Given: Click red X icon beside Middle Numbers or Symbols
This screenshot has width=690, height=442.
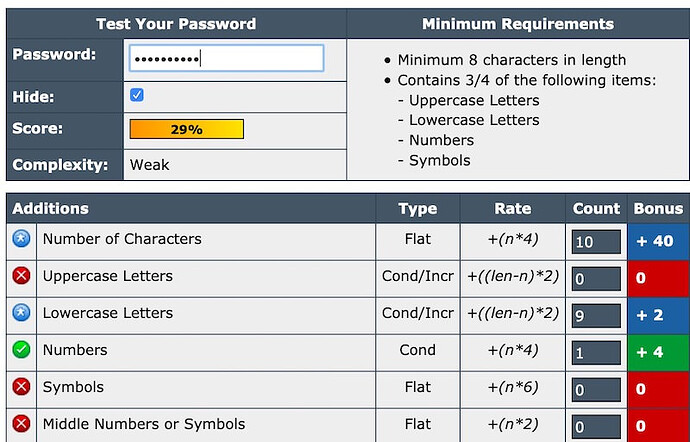Looking at the screenshot, I should click(21, 424).
